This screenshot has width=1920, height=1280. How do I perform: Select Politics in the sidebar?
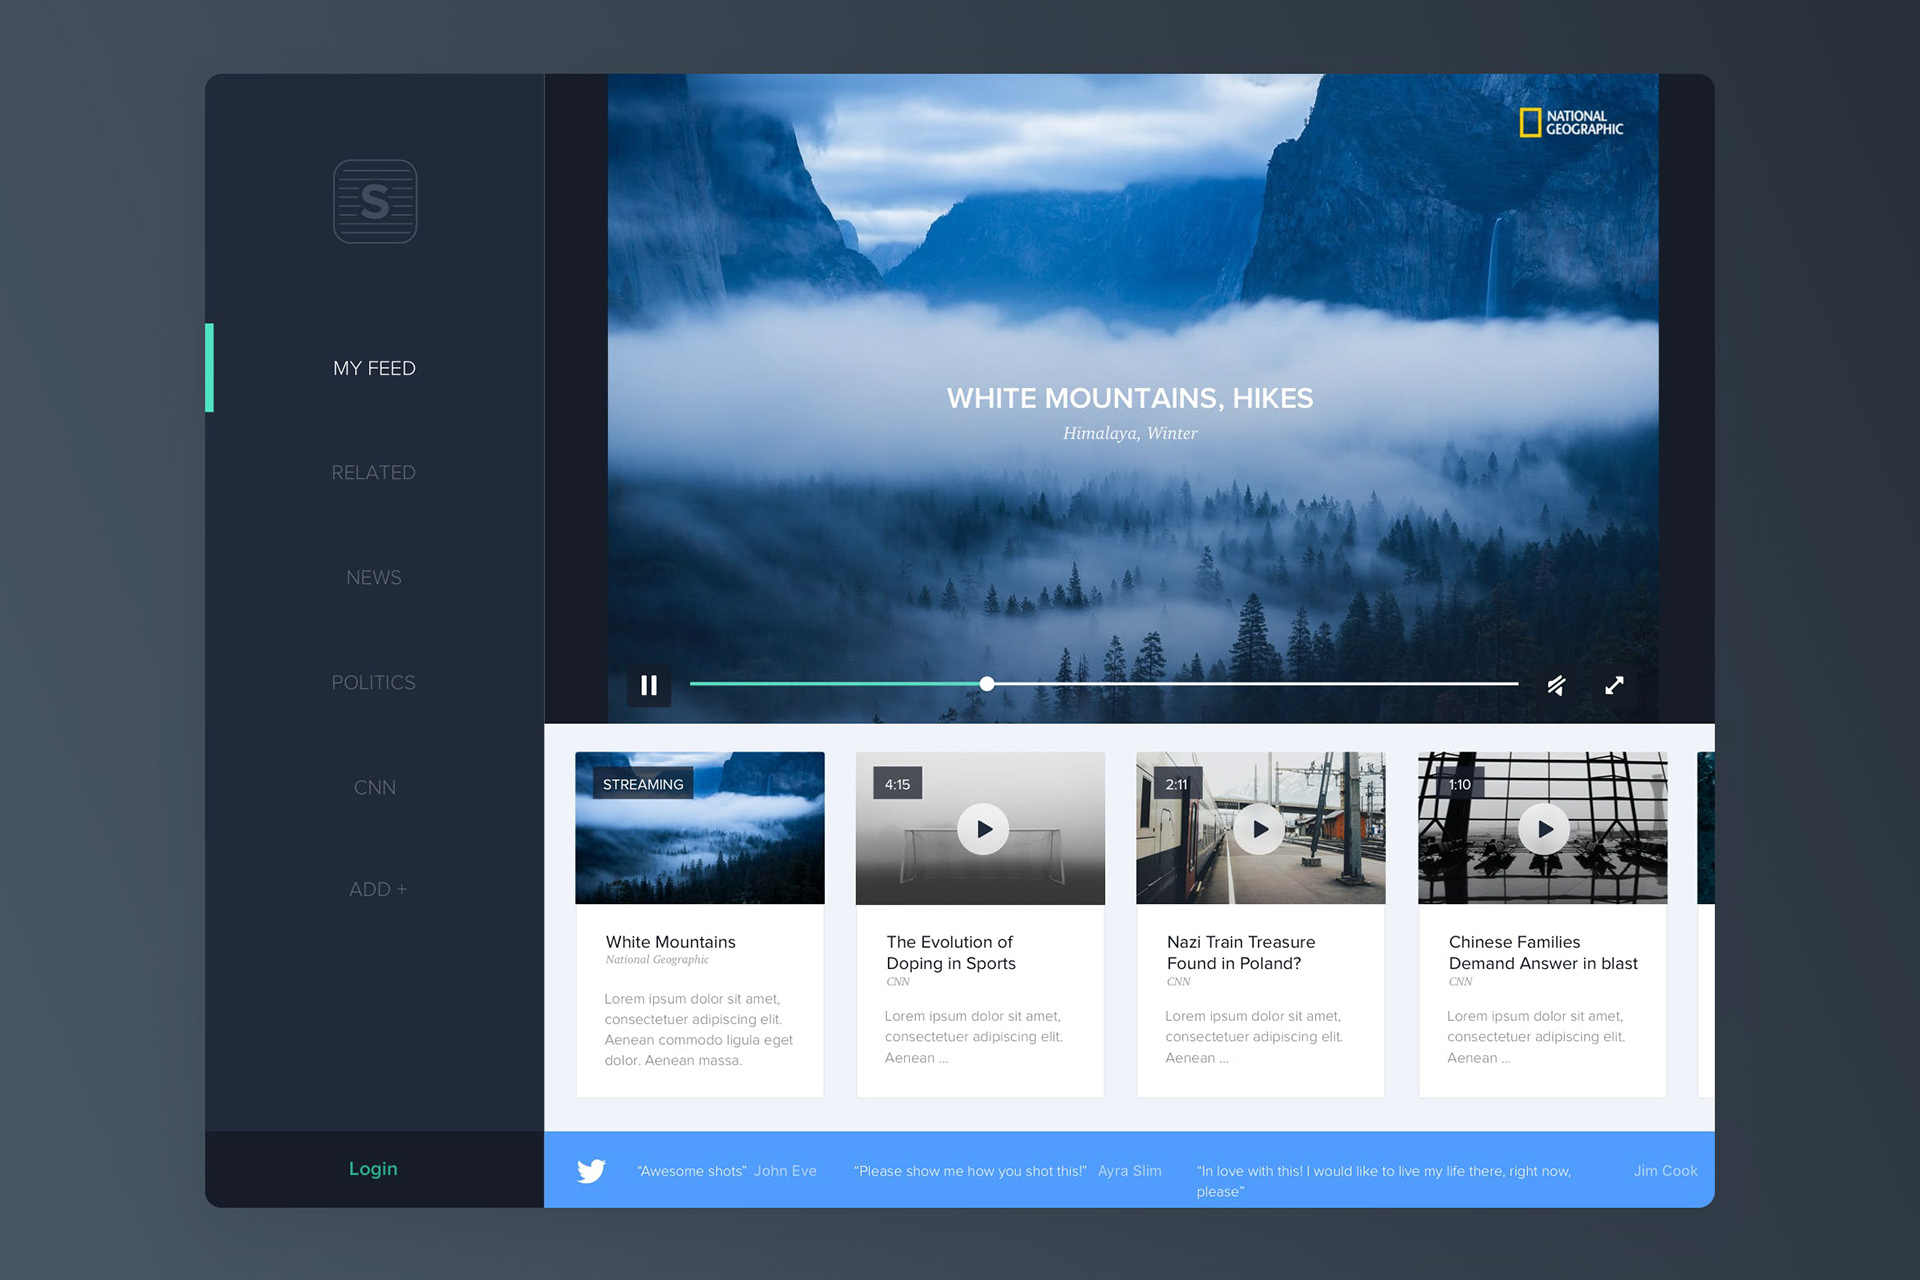[x=373, y=682]
